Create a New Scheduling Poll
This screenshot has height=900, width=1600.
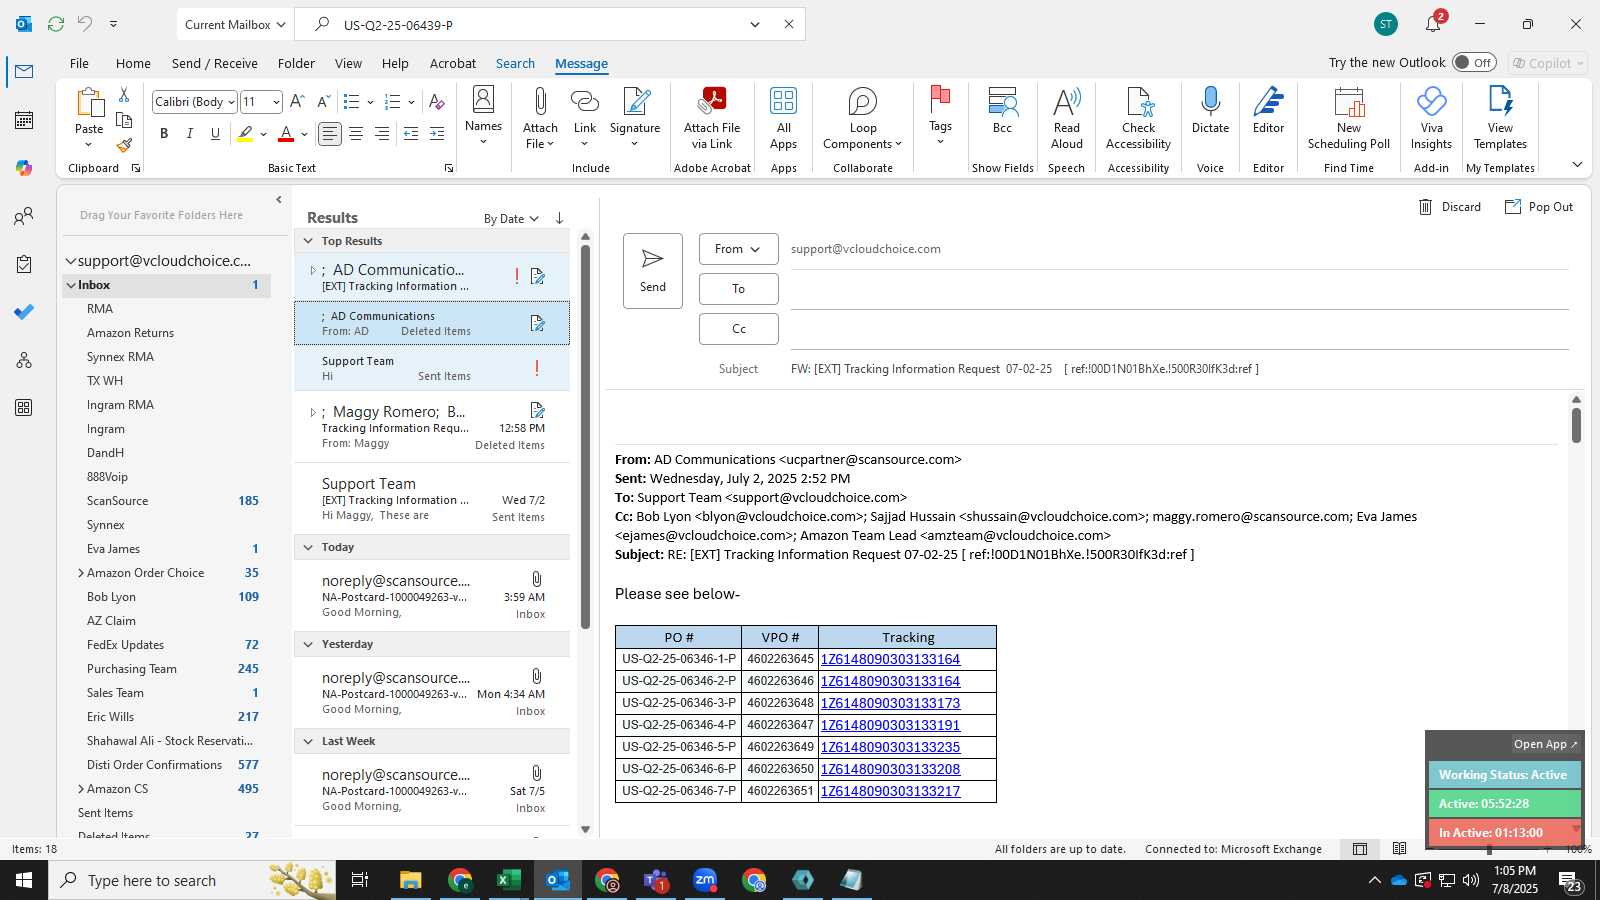(x=1349, y=102)
